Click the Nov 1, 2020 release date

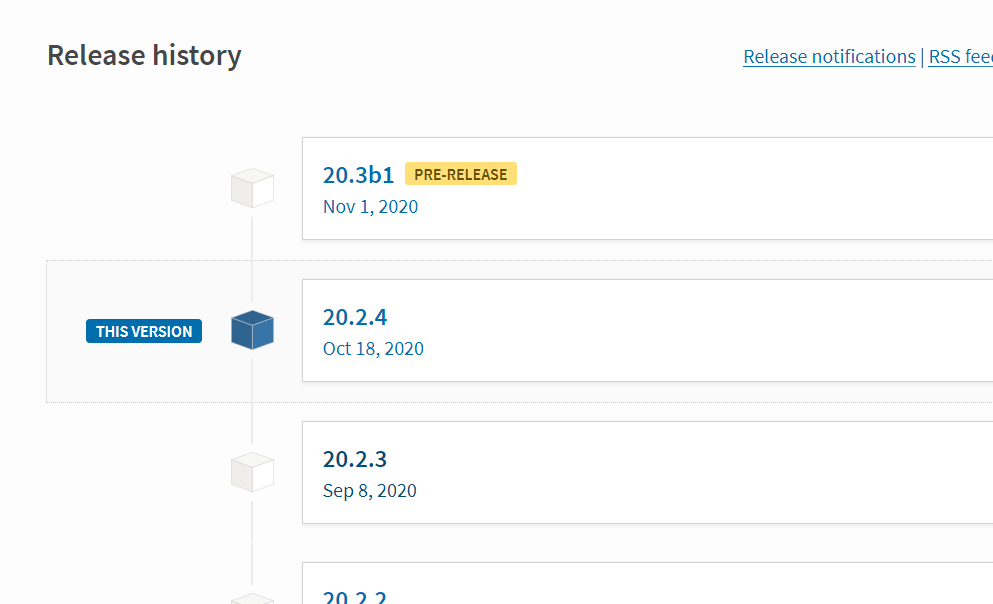click(370, 207)
